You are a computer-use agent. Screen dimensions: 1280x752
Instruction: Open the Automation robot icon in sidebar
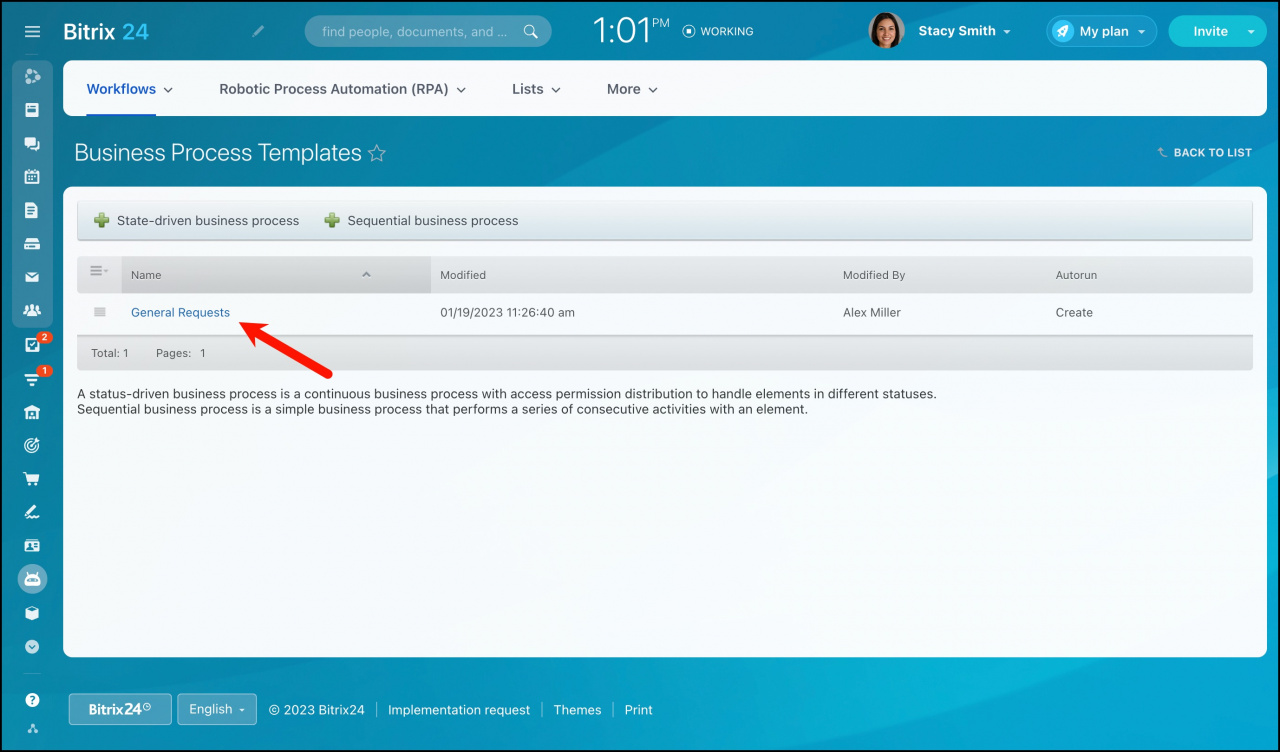coord(32,579)
